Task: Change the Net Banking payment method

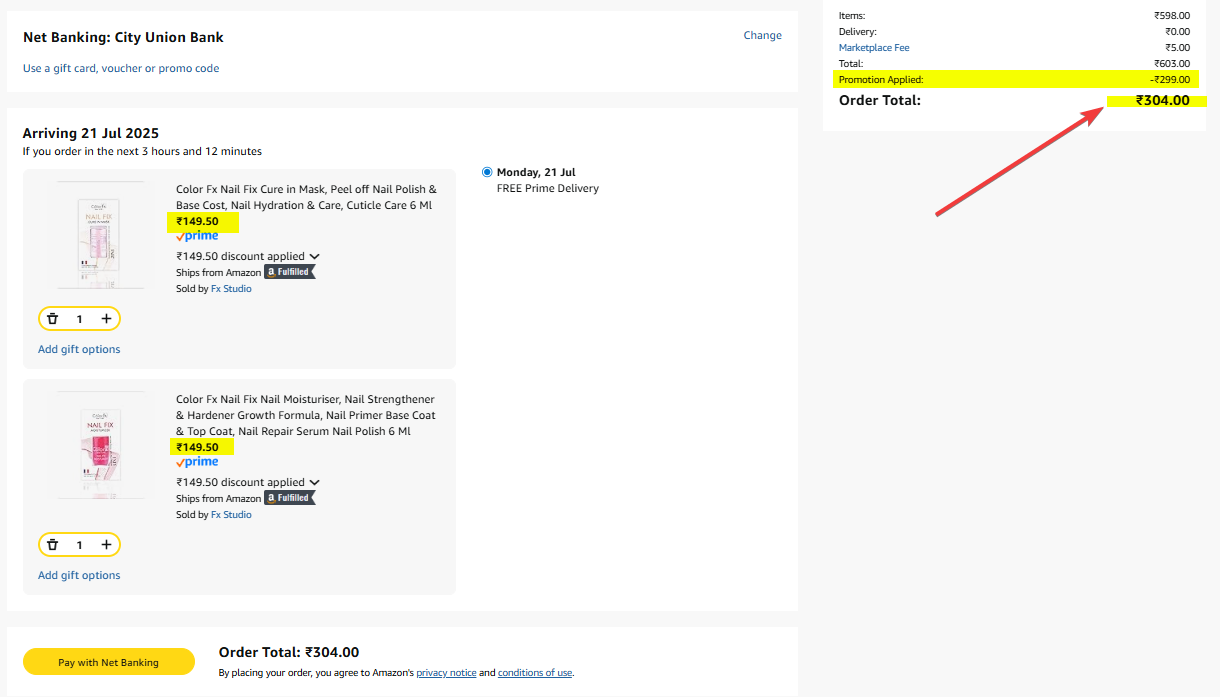Action: 762,36
